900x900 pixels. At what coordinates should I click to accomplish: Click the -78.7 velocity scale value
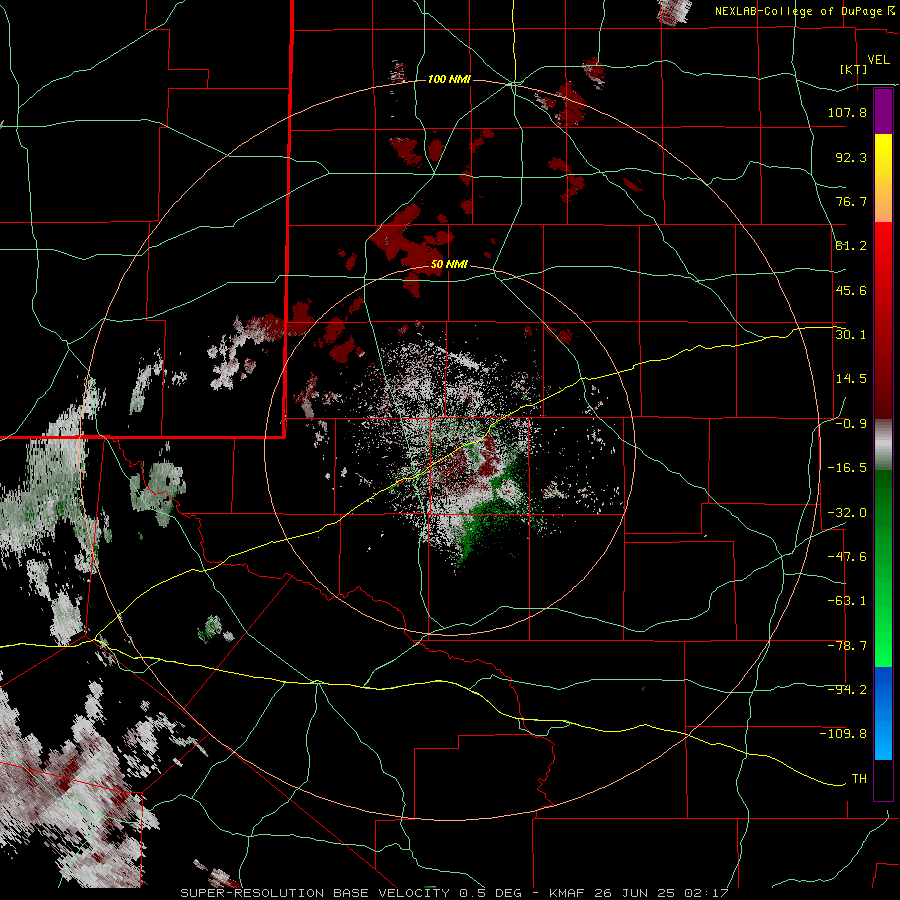tap(847, 646)
